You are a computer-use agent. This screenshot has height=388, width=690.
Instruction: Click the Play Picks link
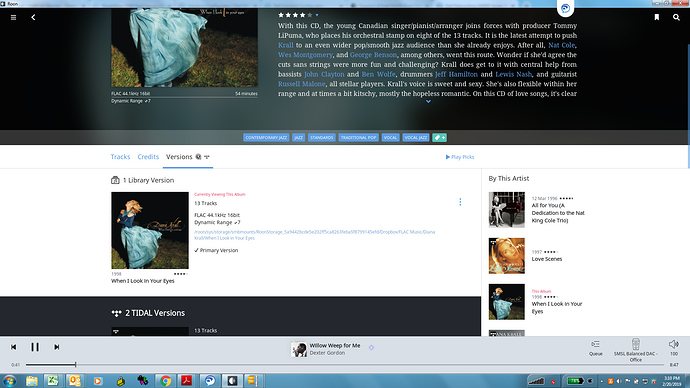pyautogui.click(x=460, y=157)
